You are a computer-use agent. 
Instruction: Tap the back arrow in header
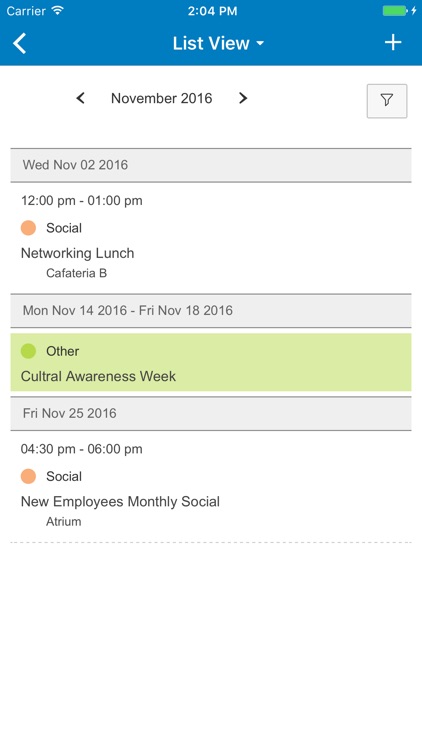(x=19, y=43)
